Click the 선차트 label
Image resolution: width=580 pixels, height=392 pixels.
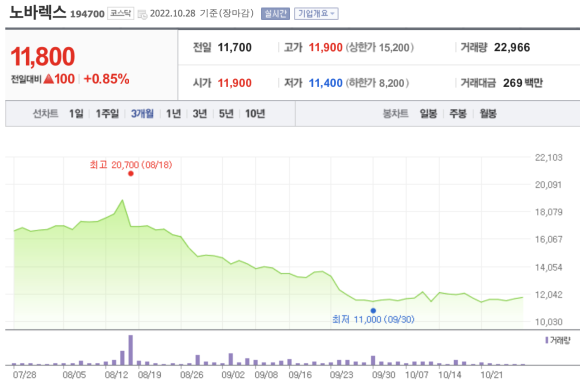click(x=45, y=114)
